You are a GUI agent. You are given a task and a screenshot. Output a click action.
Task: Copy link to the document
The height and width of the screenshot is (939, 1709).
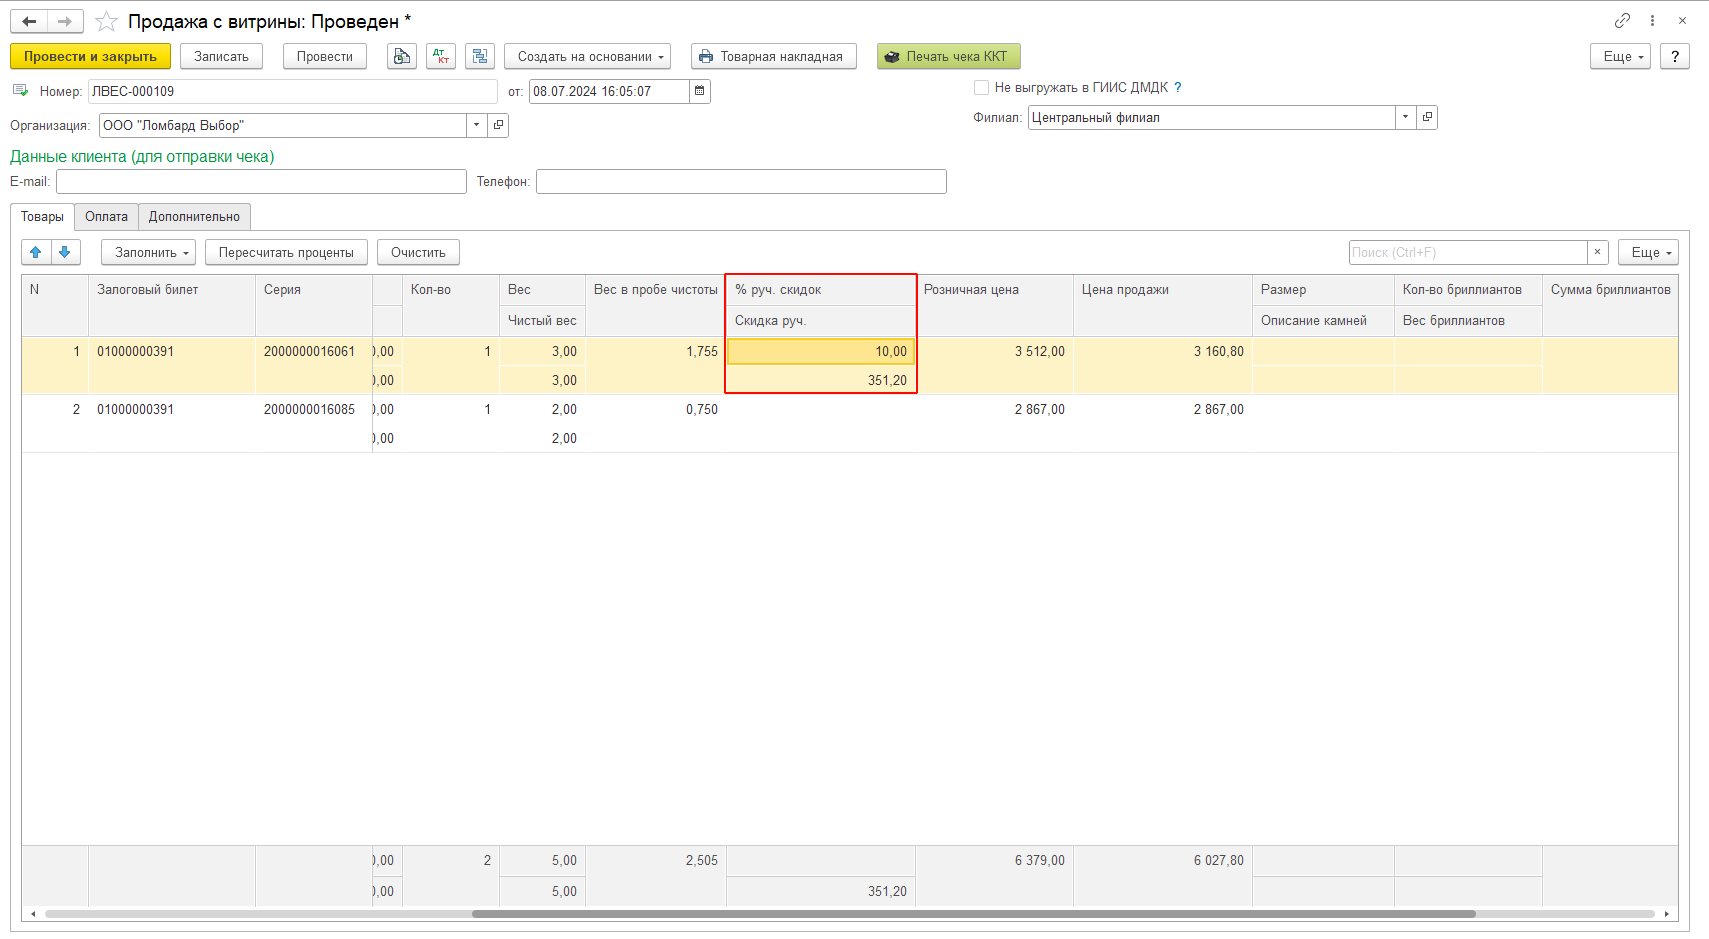1622,20
